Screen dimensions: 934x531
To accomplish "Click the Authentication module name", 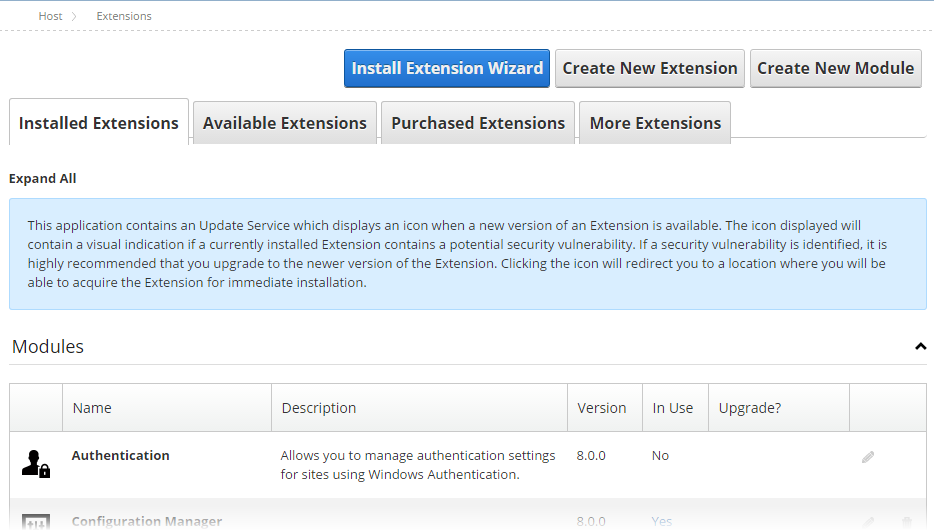I will click(121, 455).
